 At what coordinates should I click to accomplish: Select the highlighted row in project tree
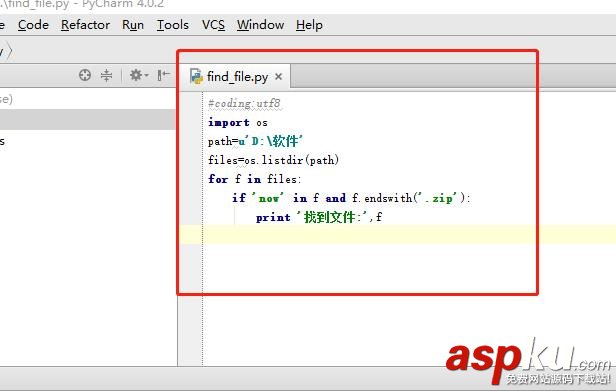click(x=87, y=119)
